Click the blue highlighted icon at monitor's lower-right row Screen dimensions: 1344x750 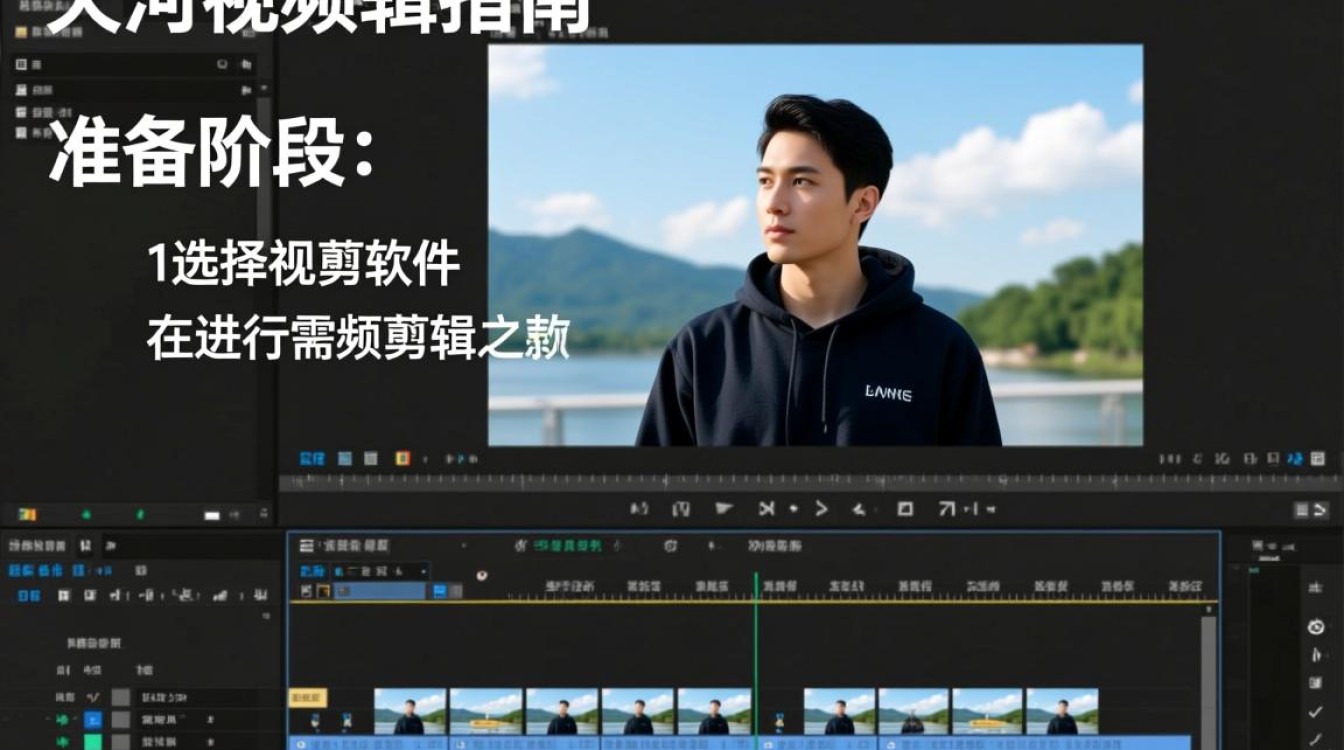coord(1295,459)
